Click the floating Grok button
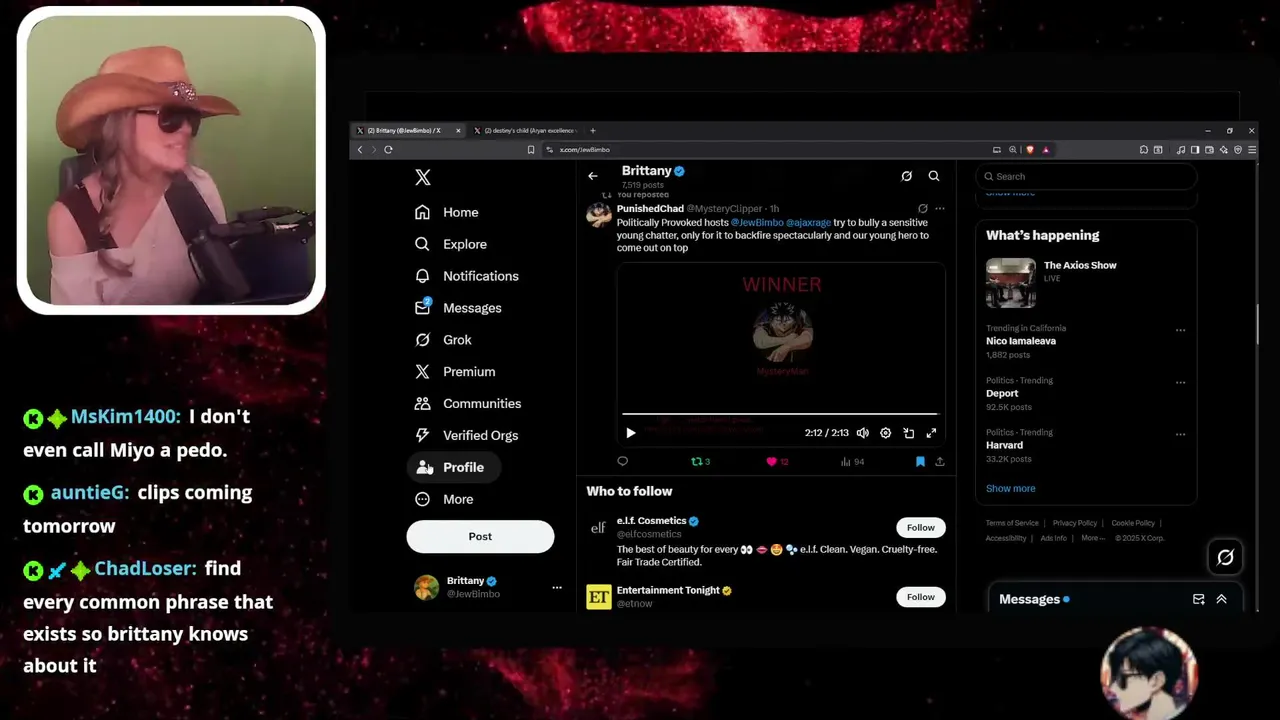This screenshot has height=720, width=1280. pos(1225,557)
